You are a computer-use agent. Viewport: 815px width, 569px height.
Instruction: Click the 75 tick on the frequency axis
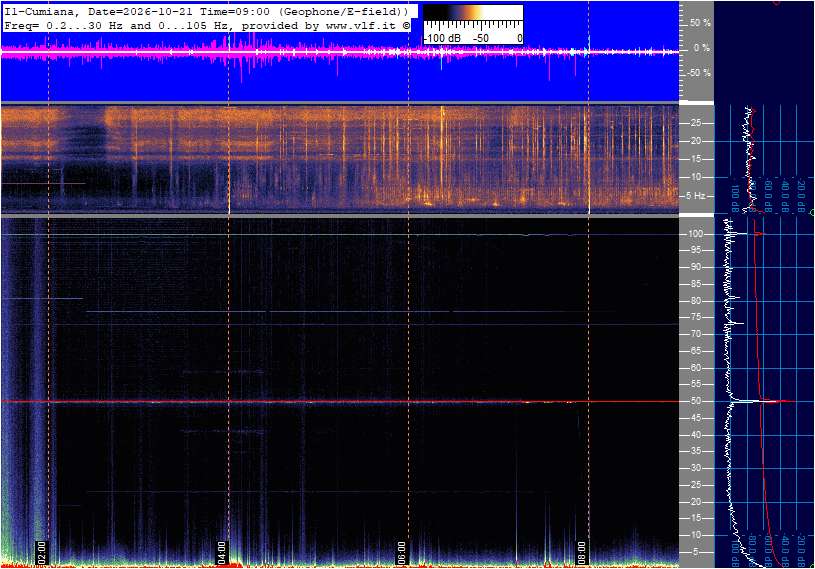pos(695,317)
